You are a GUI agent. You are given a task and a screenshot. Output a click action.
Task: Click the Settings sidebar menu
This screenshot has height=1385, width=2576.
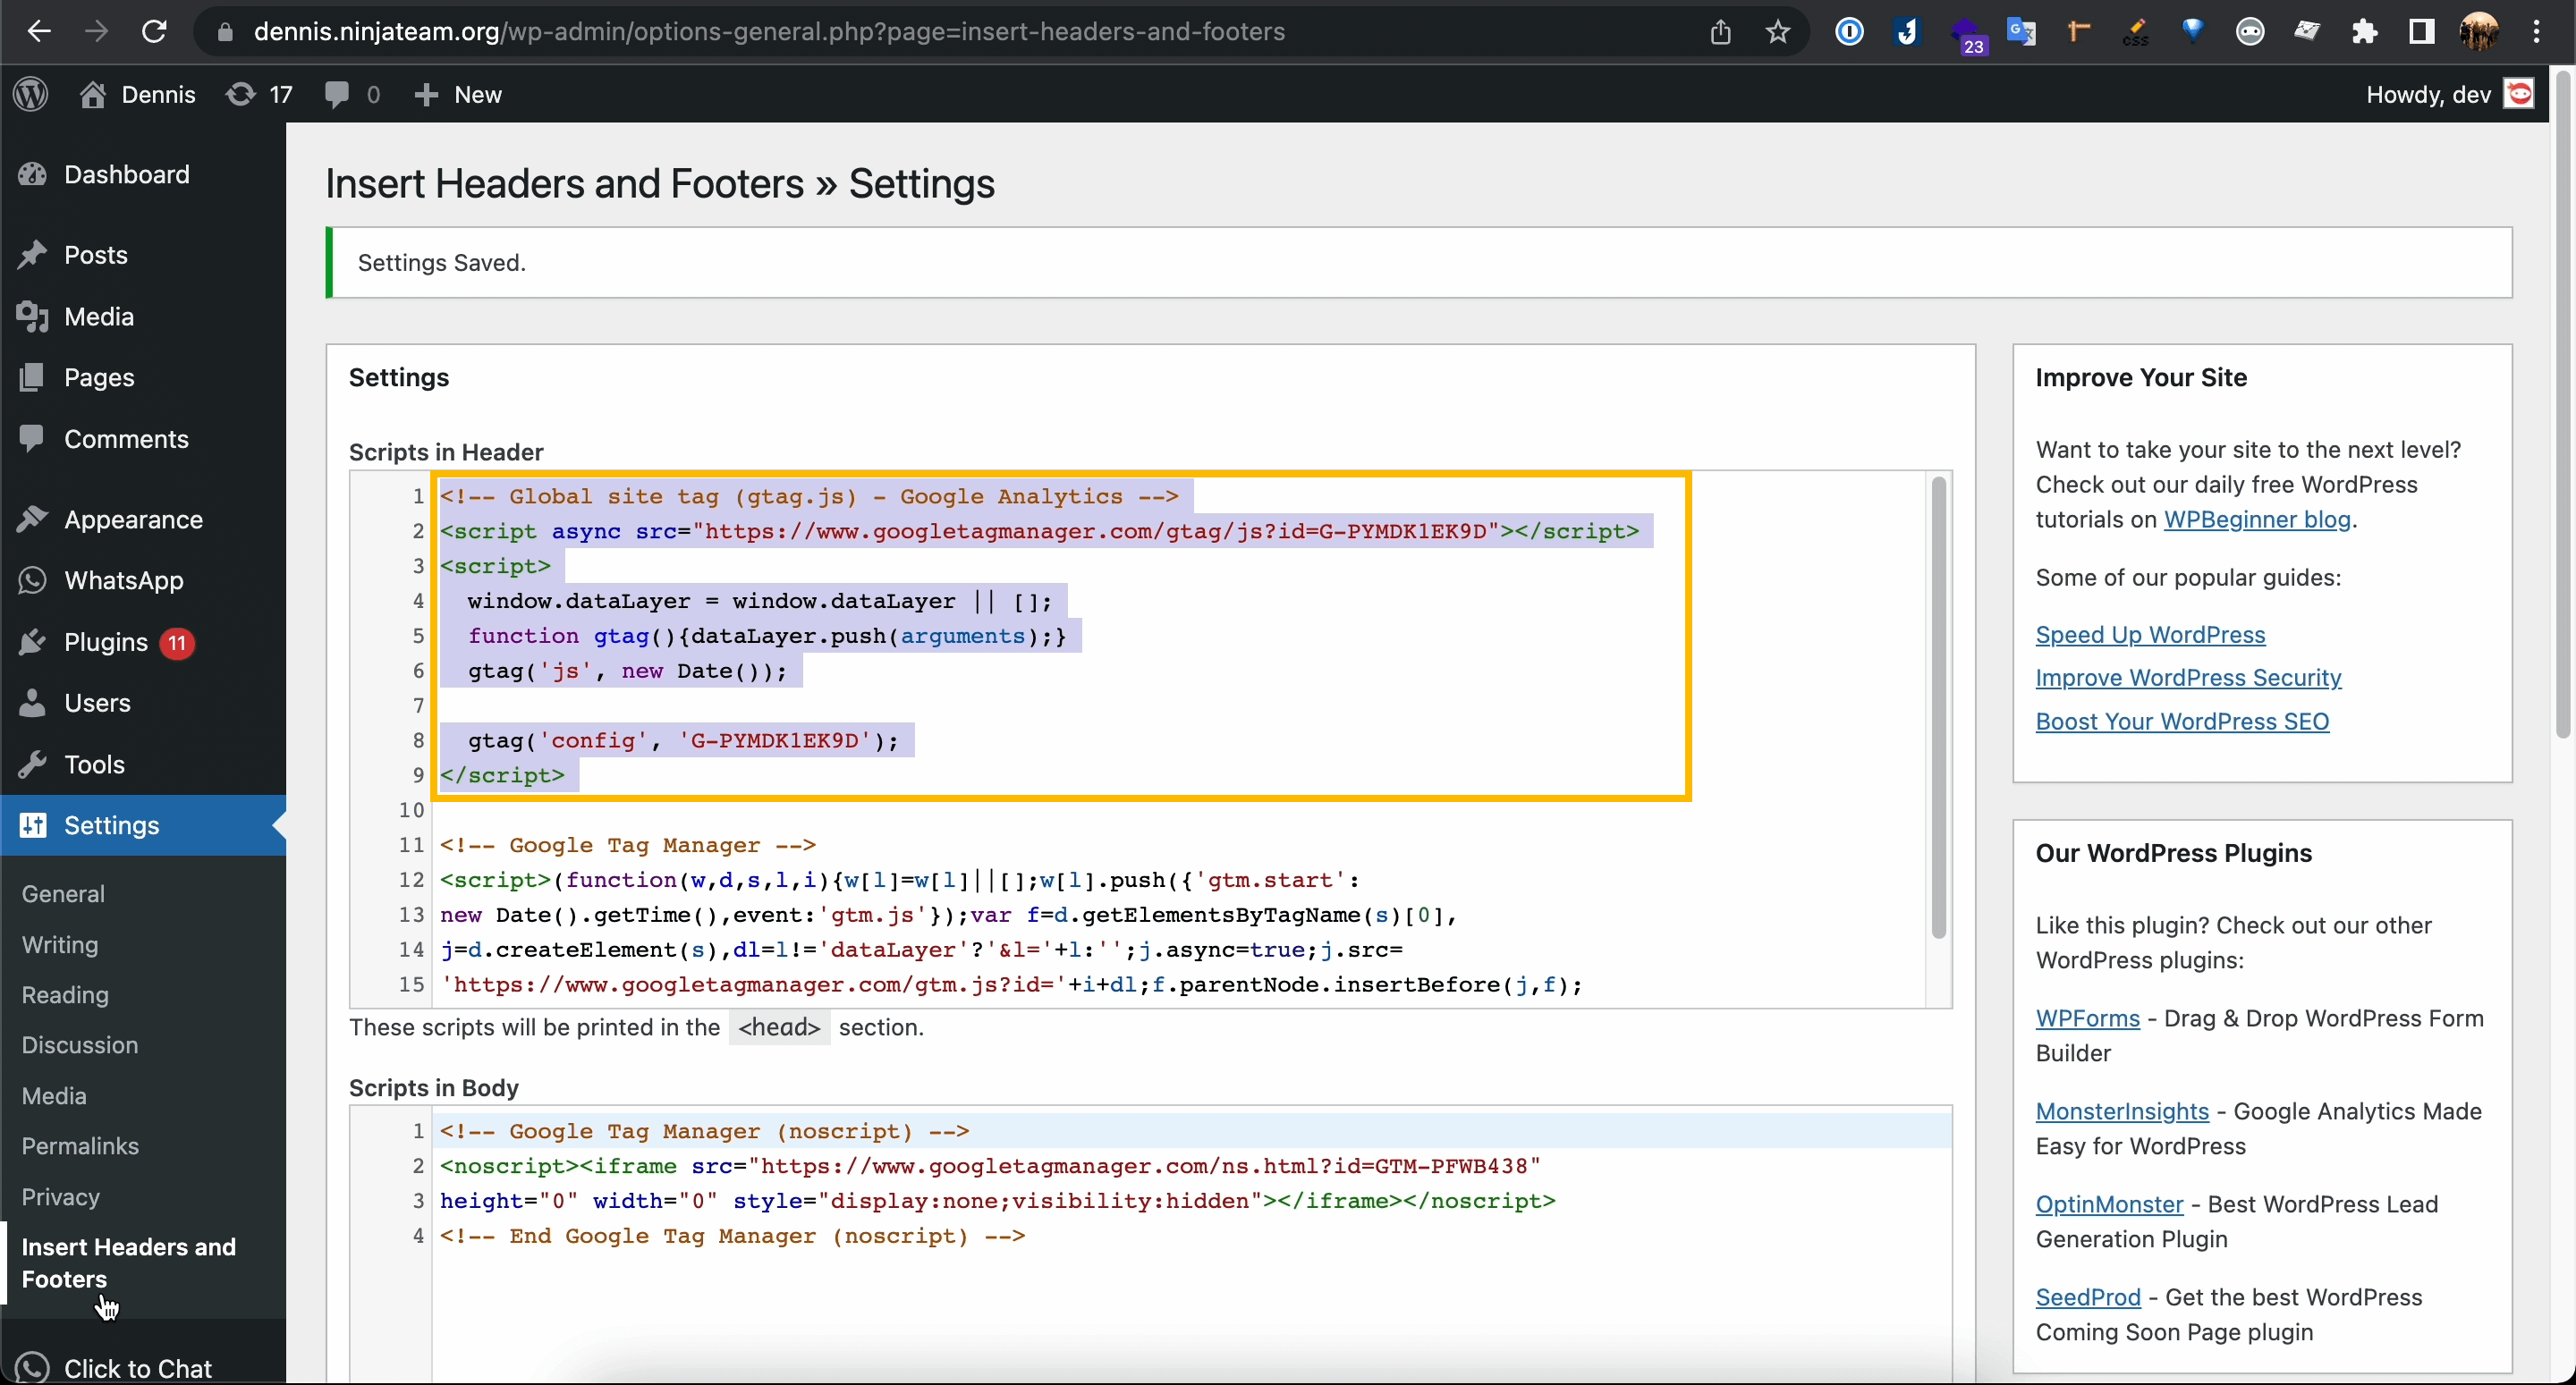(143, 825)
